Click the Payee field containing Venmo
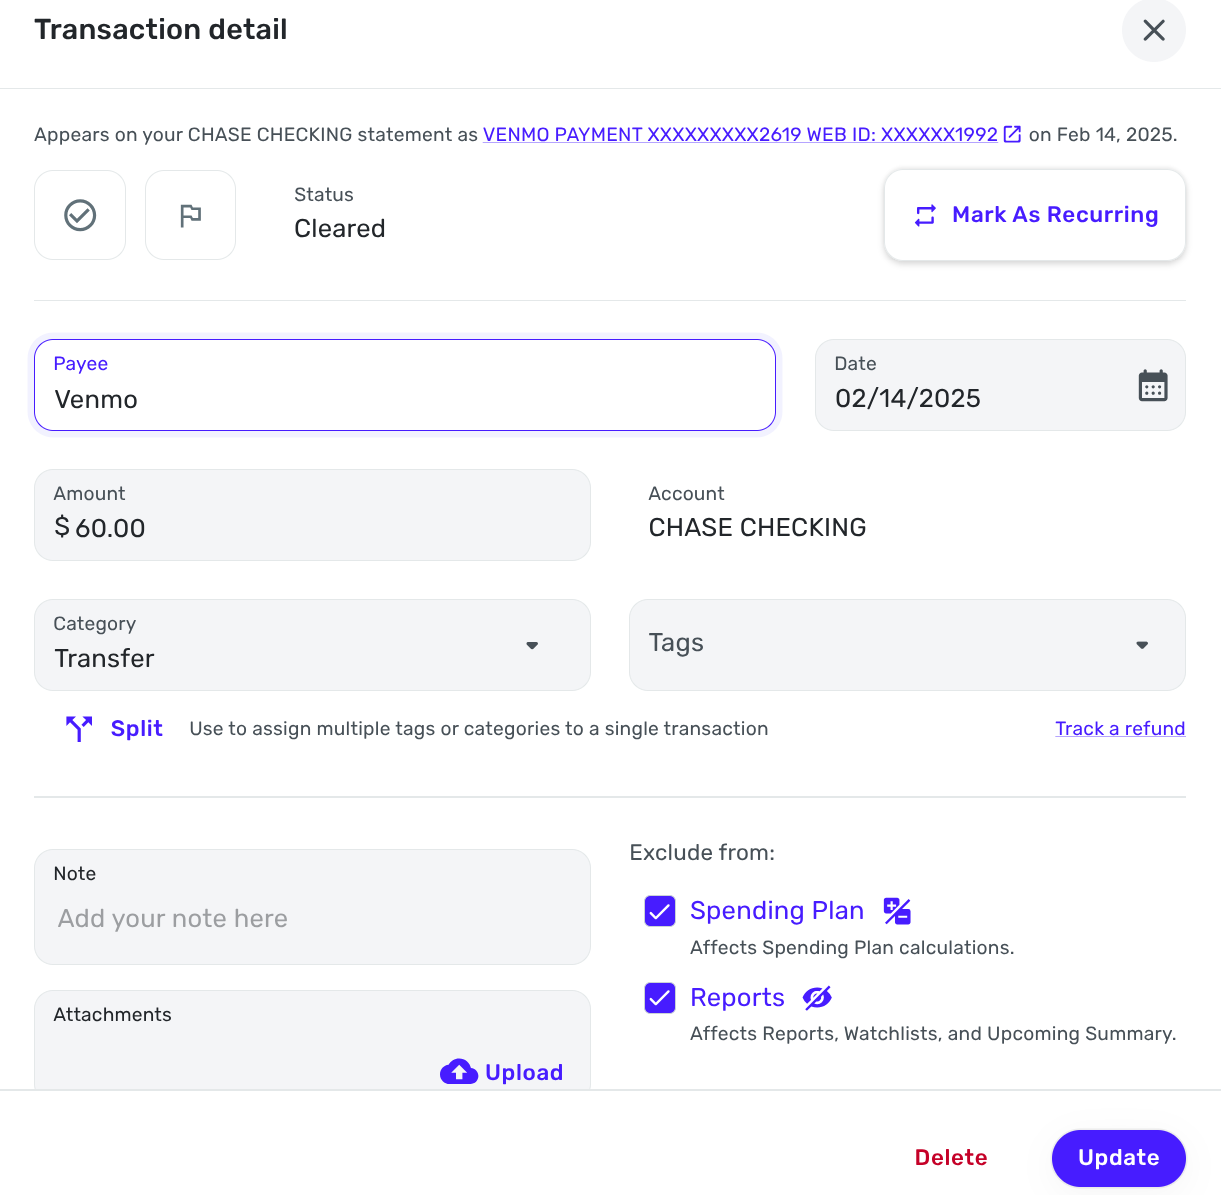Image resolution: width=1221 pixels, height=1195 pixels. click(405, 385)
